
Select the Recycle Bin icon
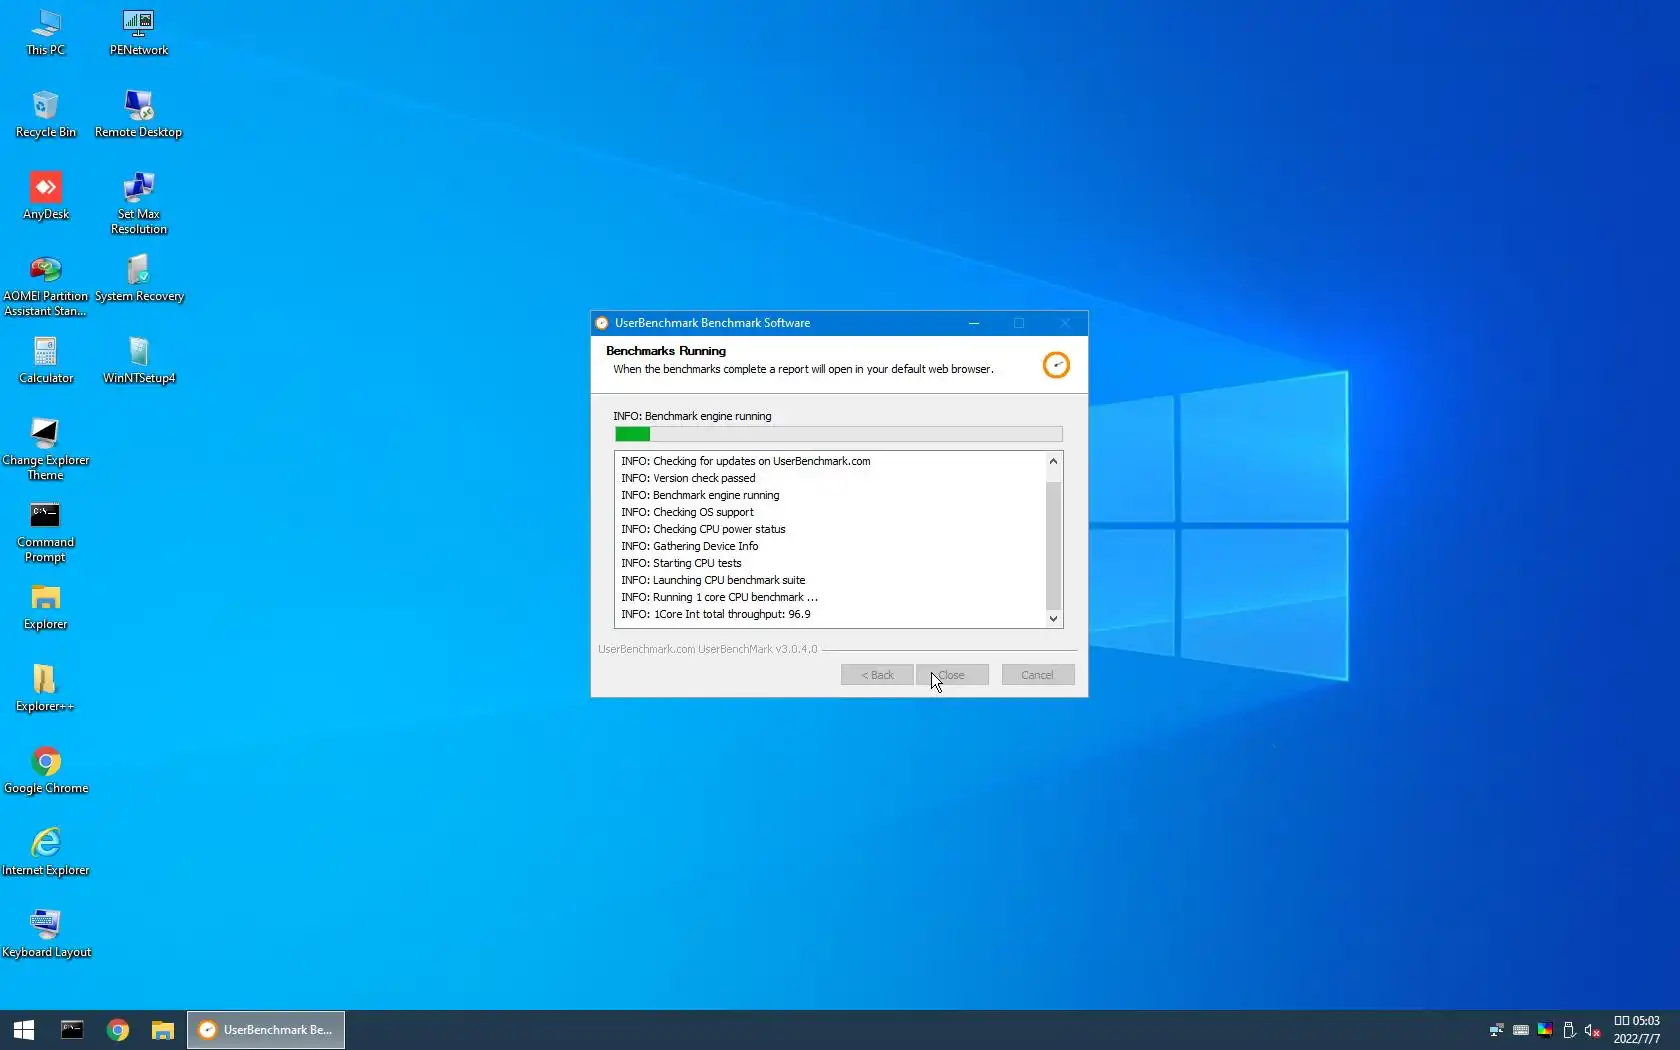tap(45, 114)
